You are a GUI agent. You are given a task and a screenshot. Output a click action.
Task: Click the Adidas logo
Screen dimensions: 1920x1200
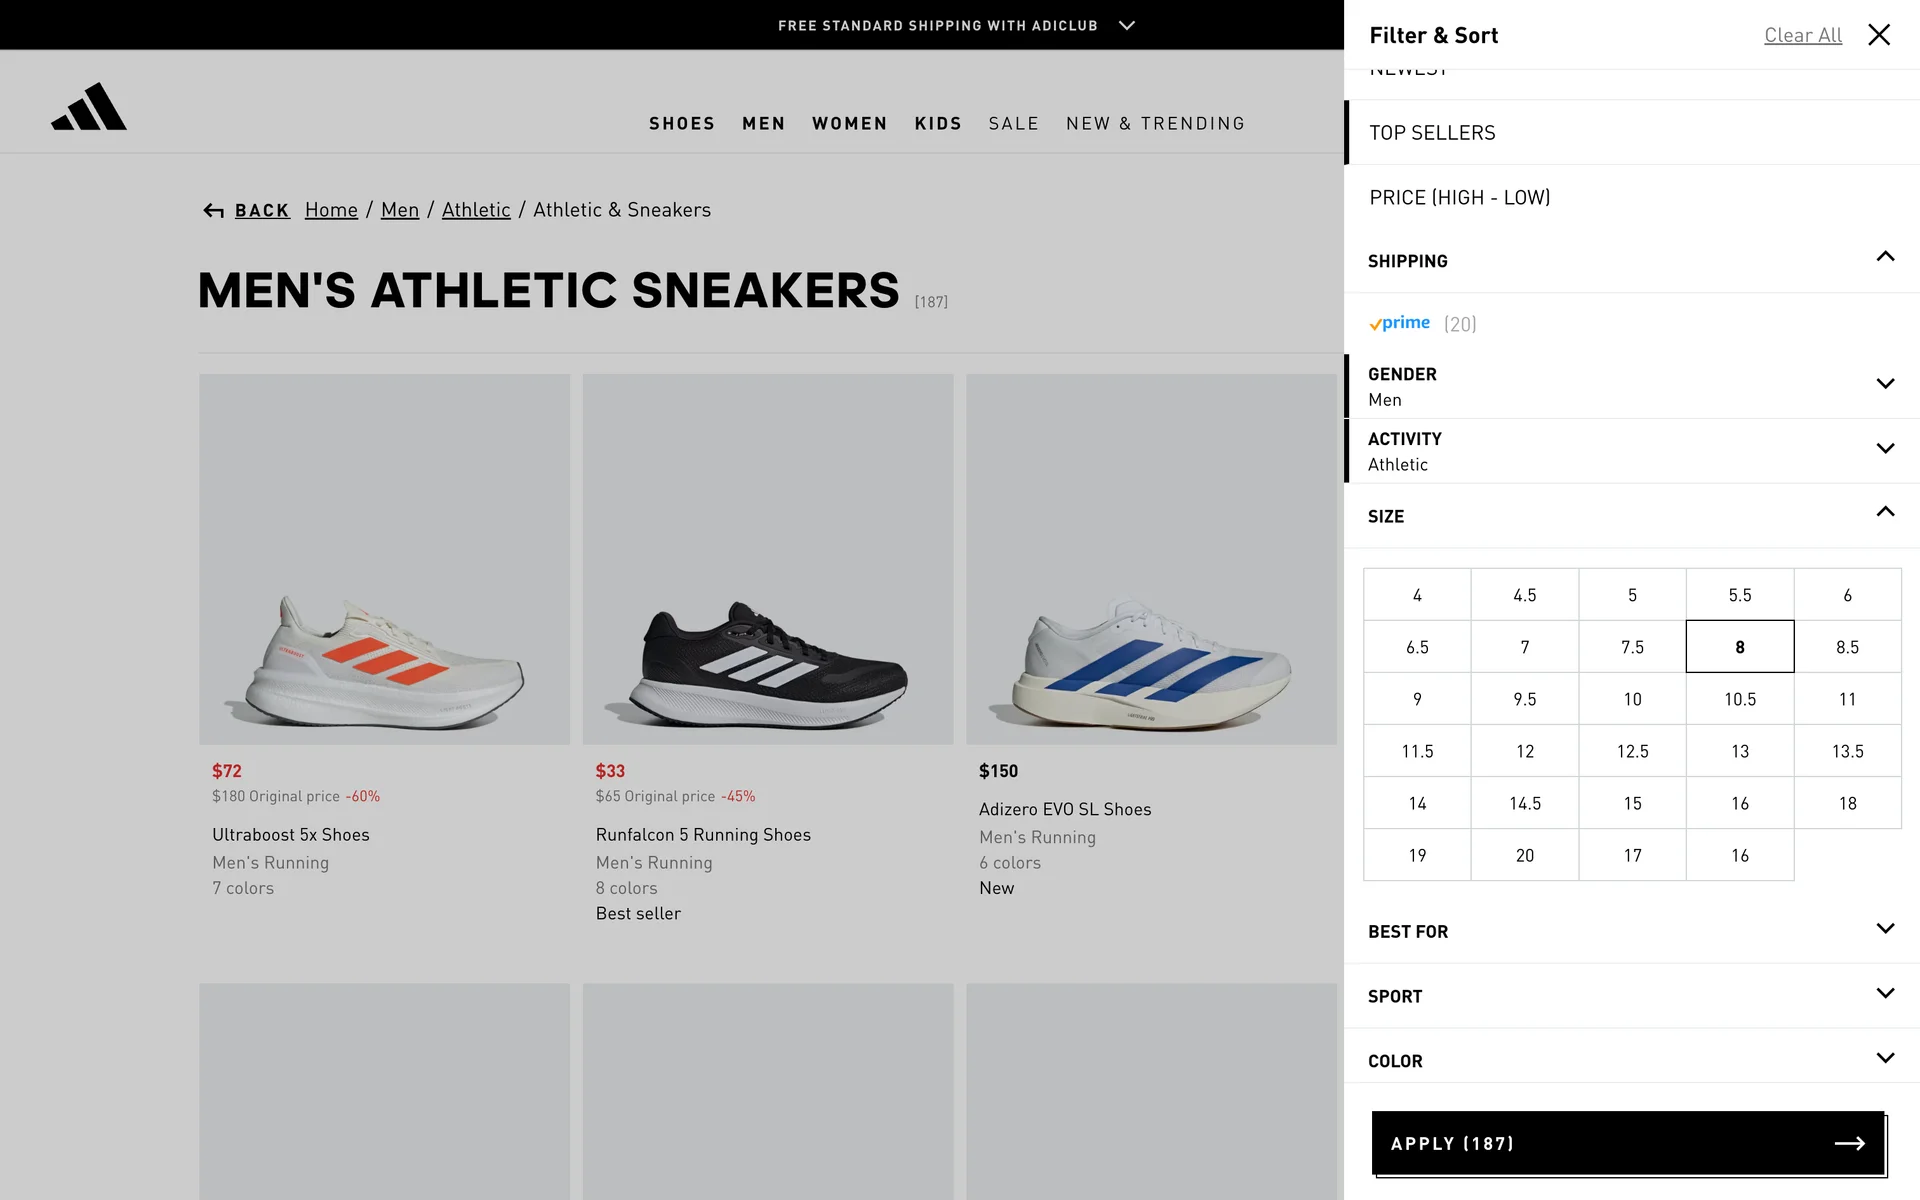pyautogui.click(x=89, y=107)
